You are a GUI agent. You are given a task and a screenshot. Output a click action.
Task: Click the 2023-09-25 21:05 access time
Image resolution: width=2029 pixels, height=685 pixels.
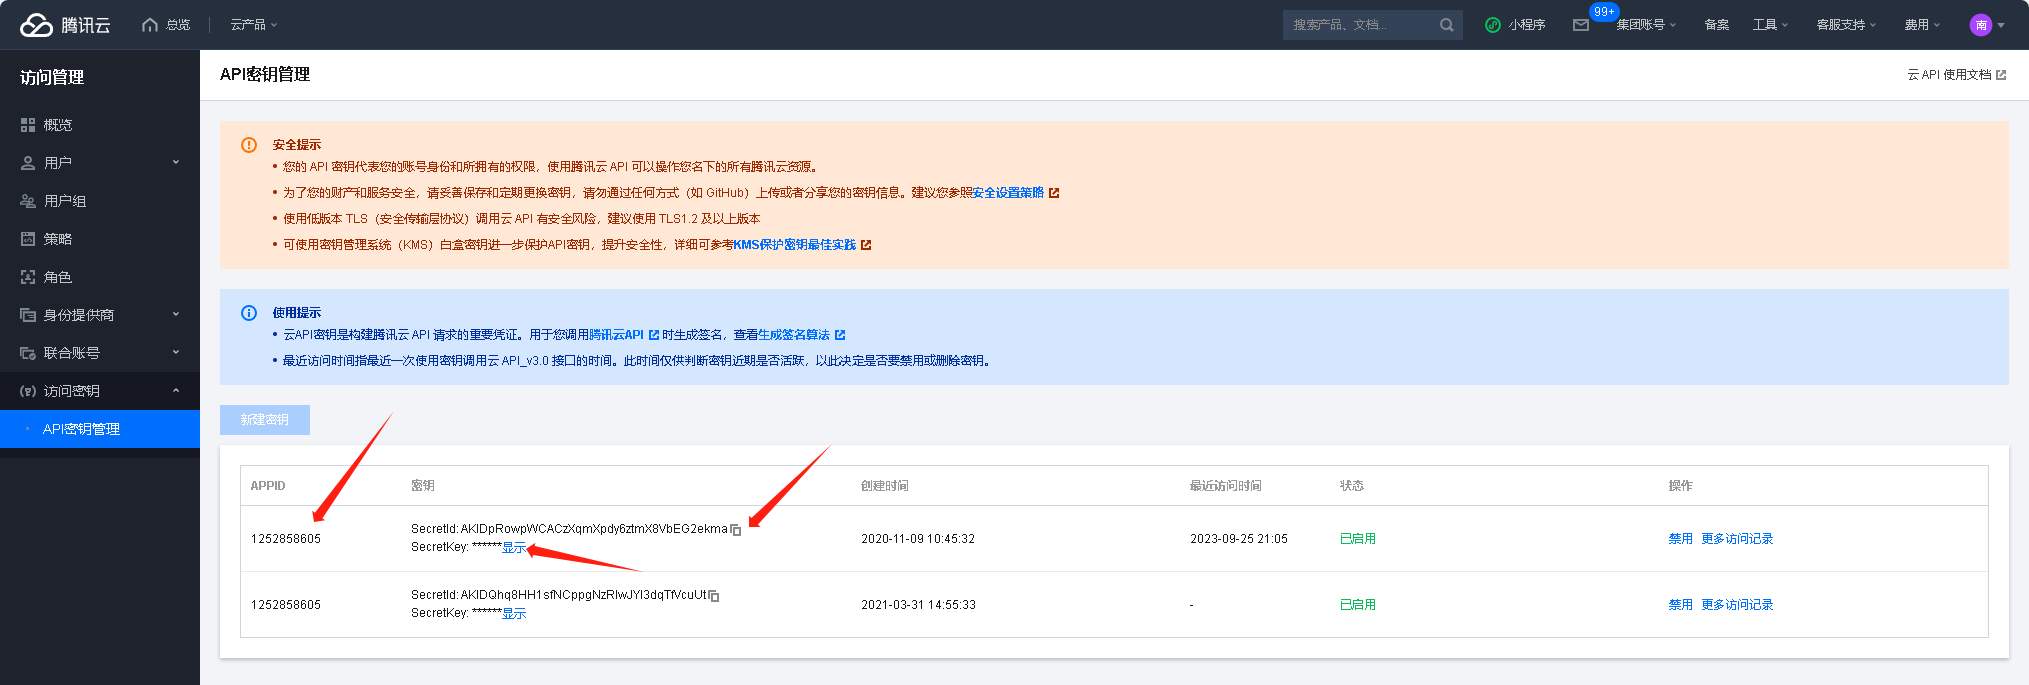(1239, 539)
